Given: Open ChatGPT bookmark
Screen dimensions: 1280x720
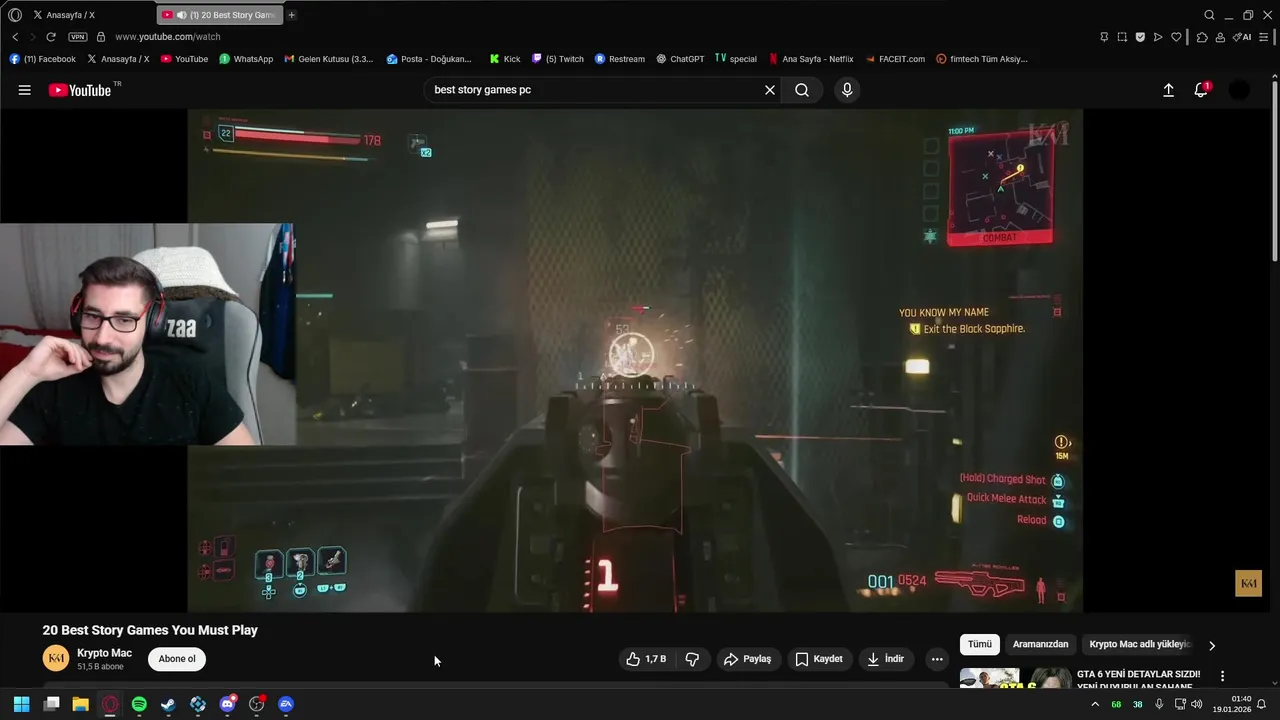Looking at the screenshot, I should coord(680,59).
